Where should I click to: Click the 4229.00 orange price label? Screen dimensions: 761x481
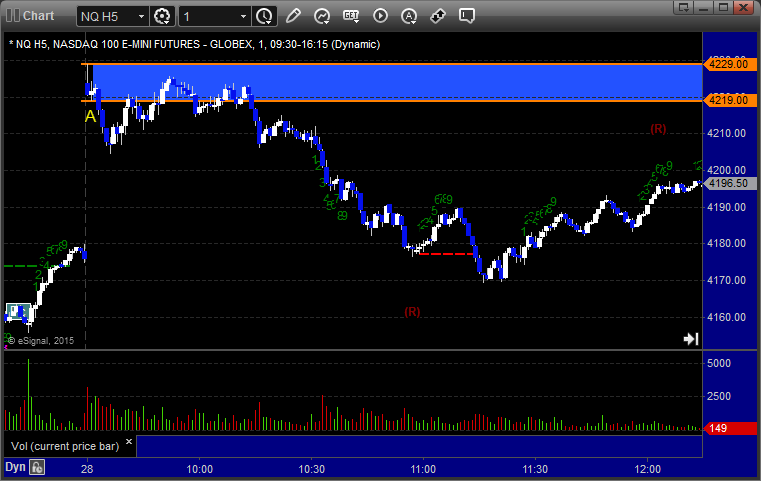pyautogui.click(x=730, y=64)
